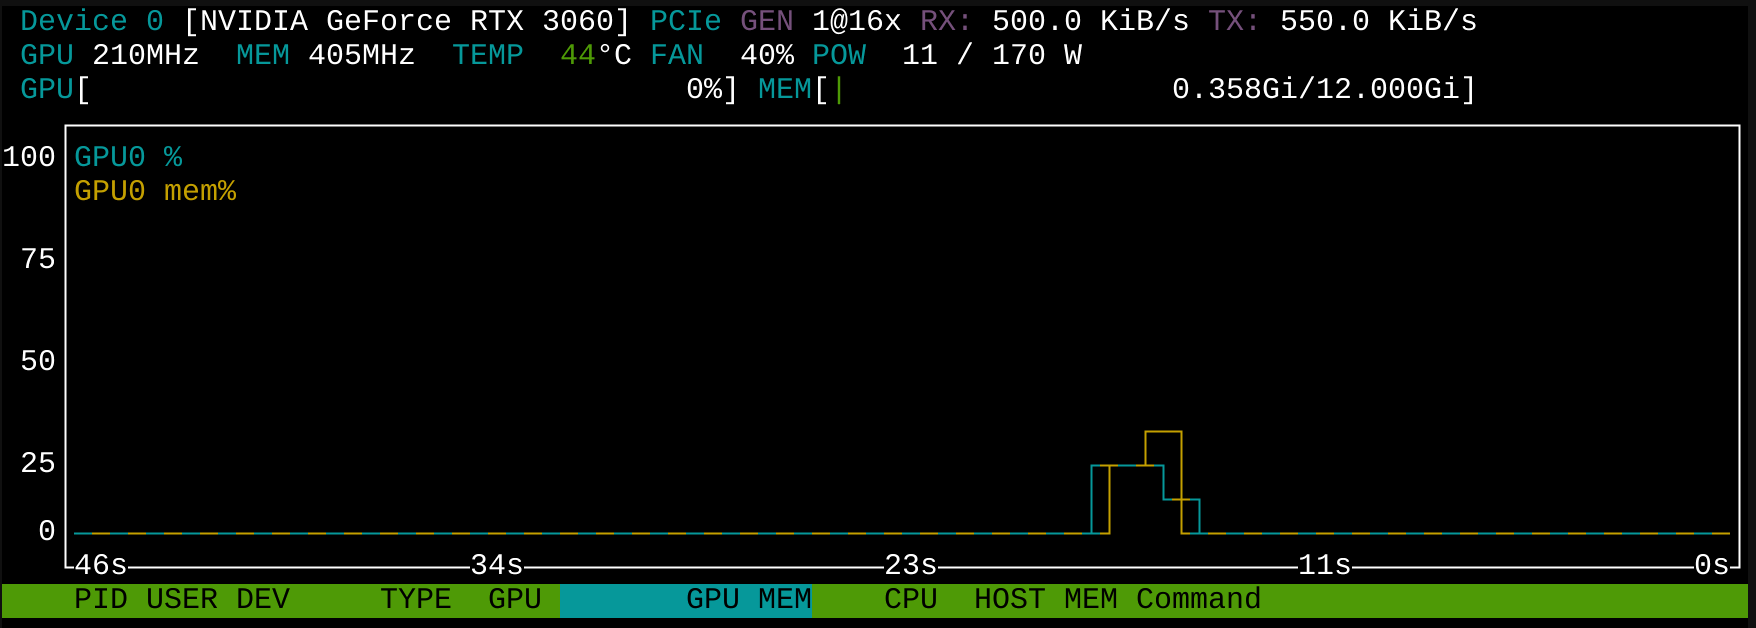Image resolution: width=1756 pixels, height=628 pixels.
Task: Click the temperature value '44°C'
Action: coord(596,55)
